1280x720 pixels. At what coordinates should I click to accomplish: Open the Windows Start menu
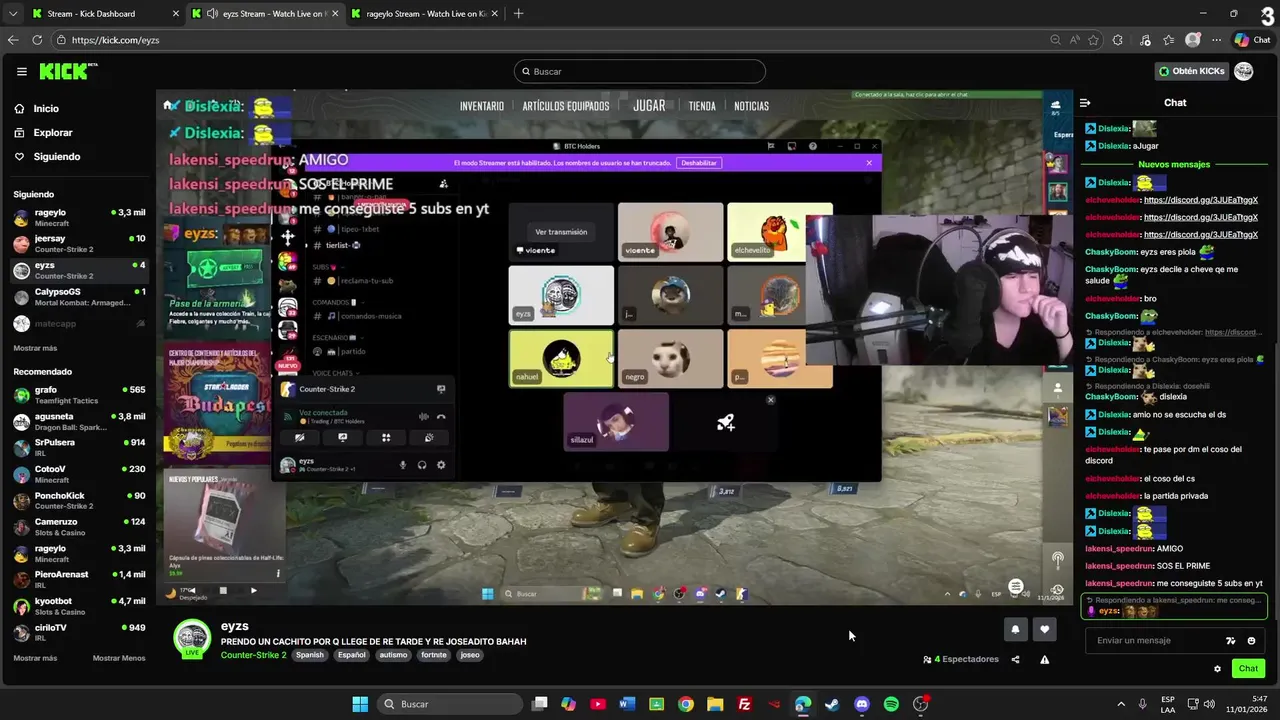360,704
